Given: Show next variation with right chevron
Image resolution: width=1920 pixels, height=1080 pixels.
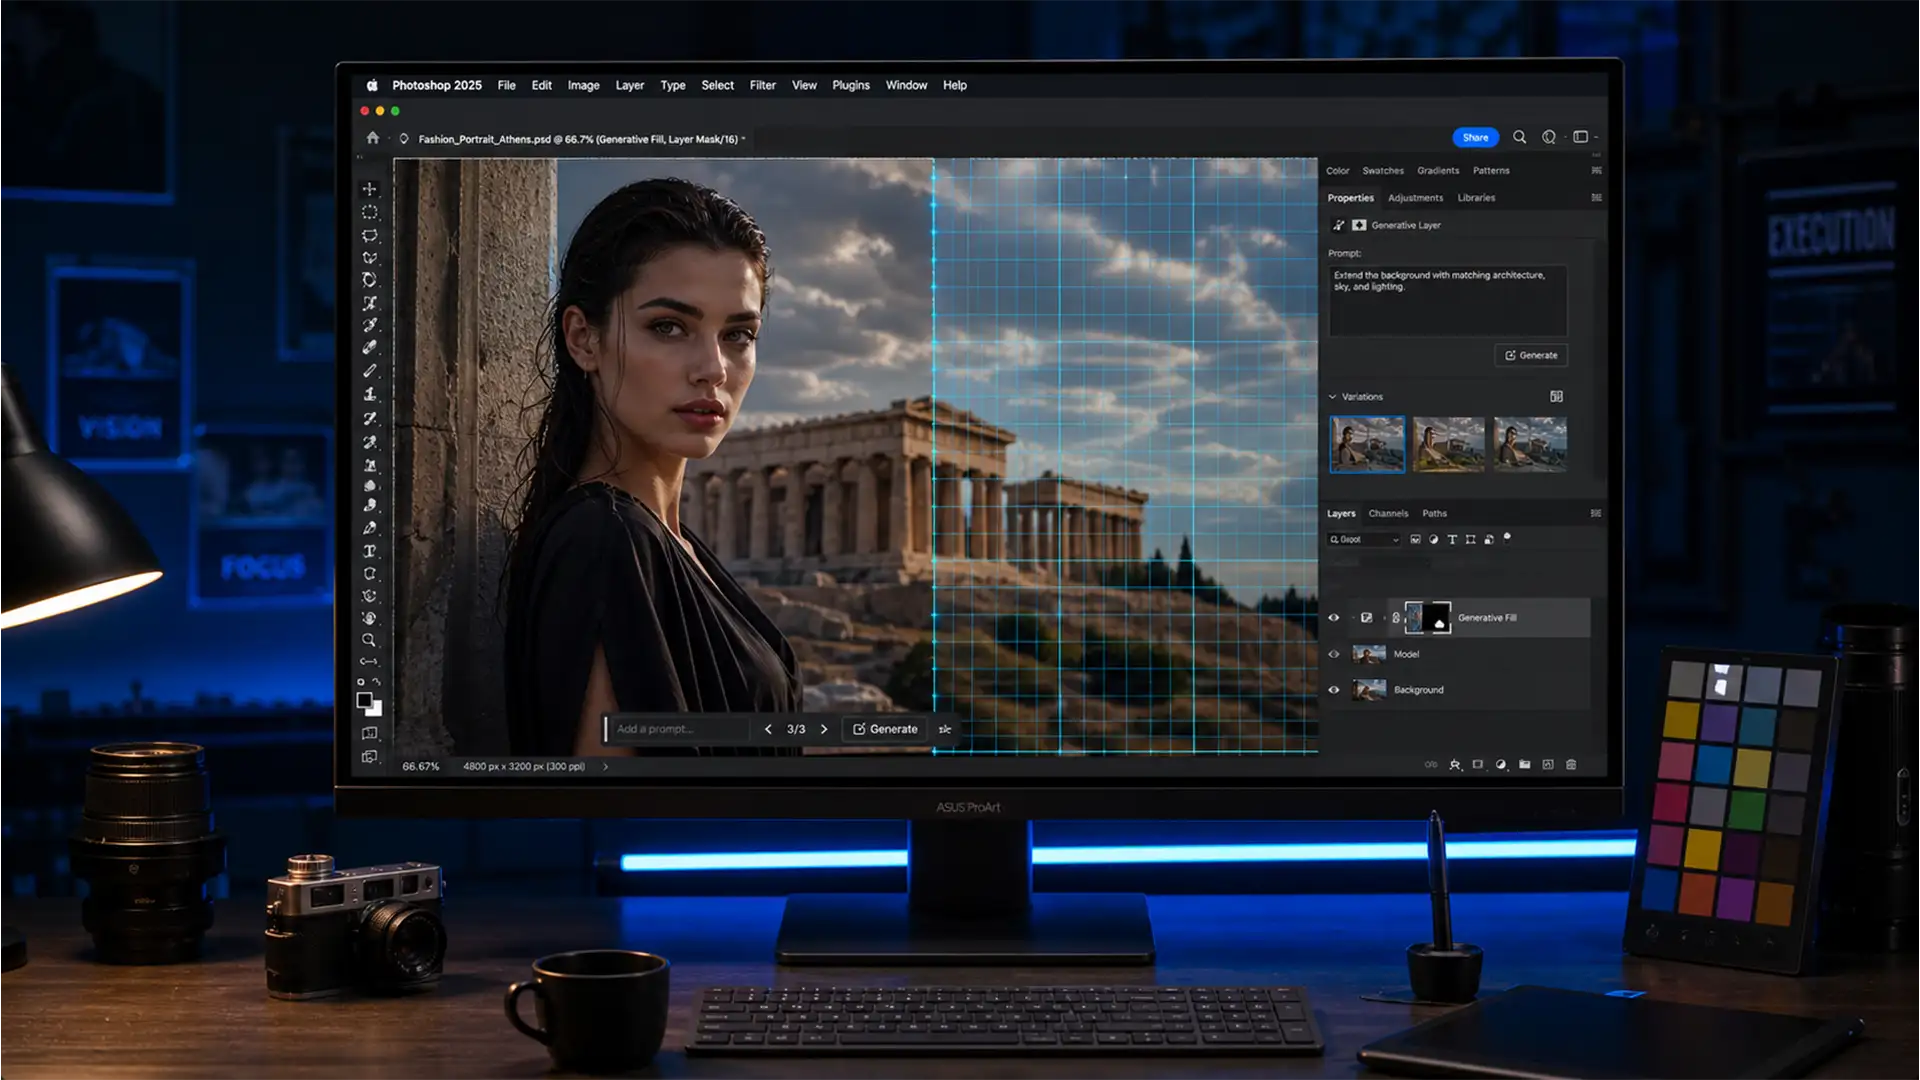Looking at the screenshot, I should point(824,729).
